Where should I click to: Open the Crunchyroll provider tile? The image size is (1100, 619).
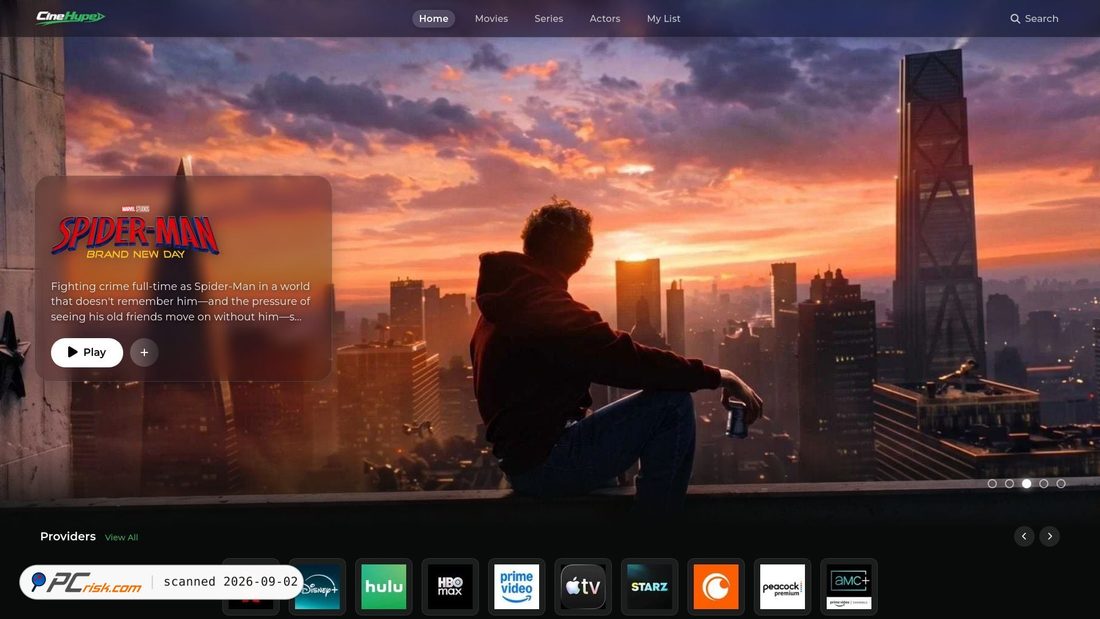pyautogui.click(x=716, y=587)
